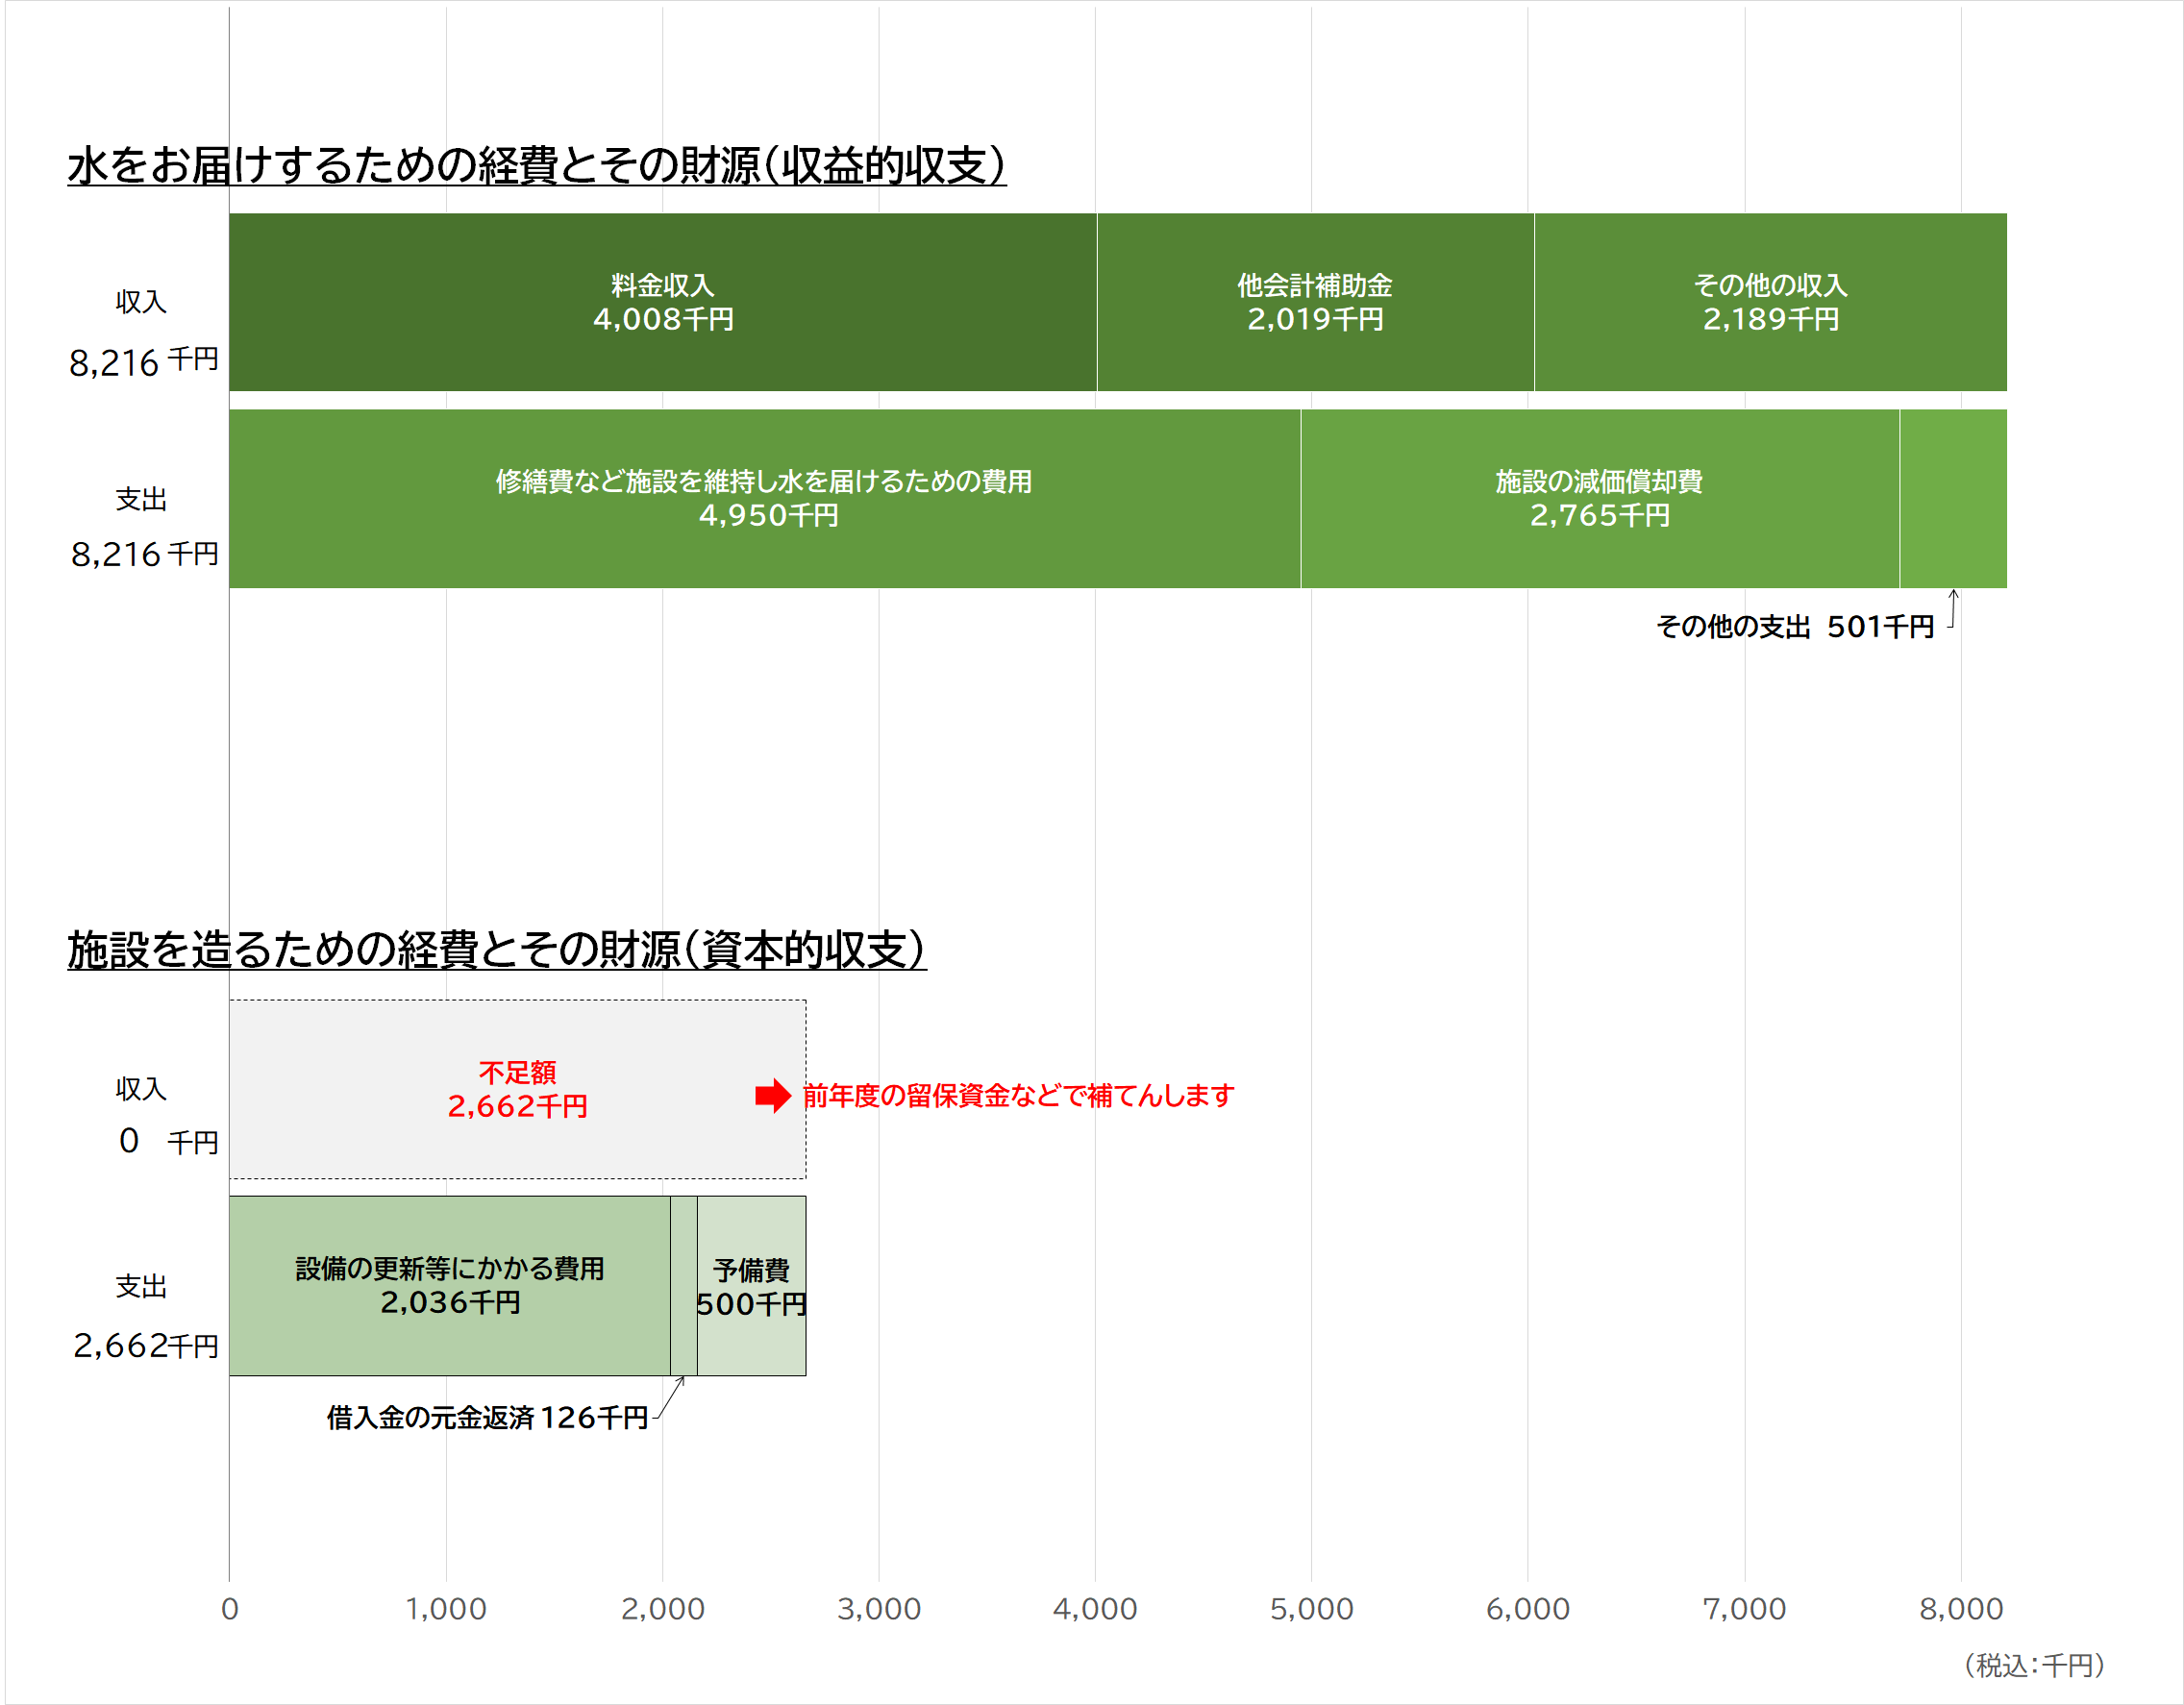Click the unlabeled その他の支出 segment at bar end
2184x1705 pixels.
pyautogui.click(x=1952, y=498)
